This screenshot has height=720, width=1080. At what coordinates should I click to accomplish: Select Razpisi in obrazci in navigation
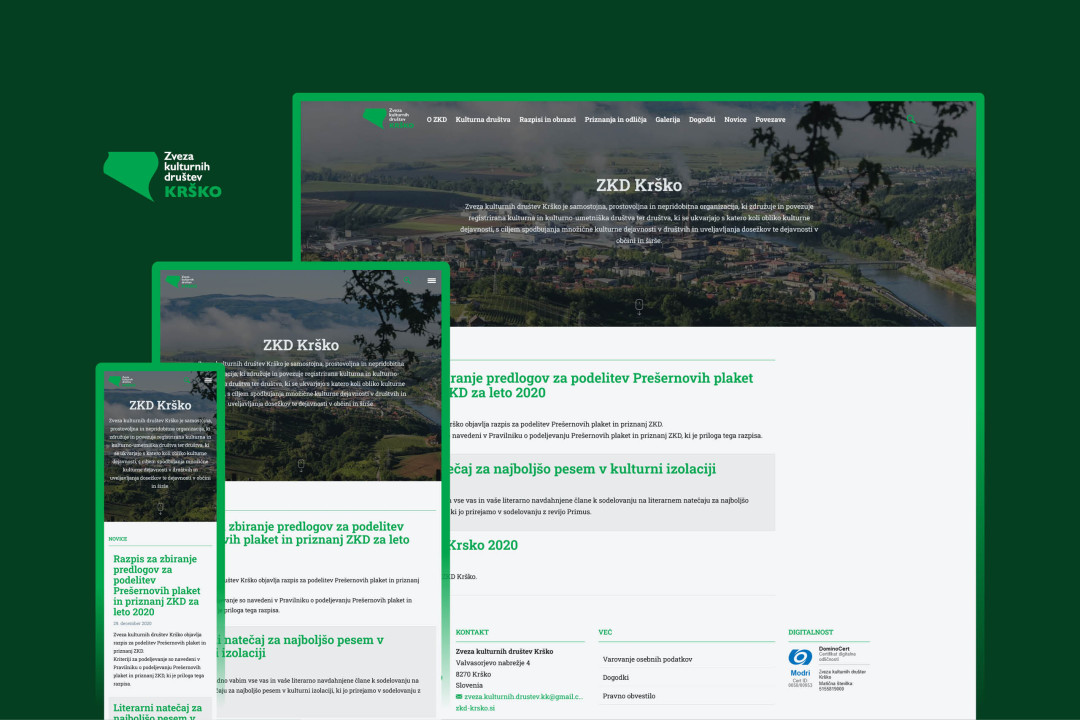pos(547,120)
